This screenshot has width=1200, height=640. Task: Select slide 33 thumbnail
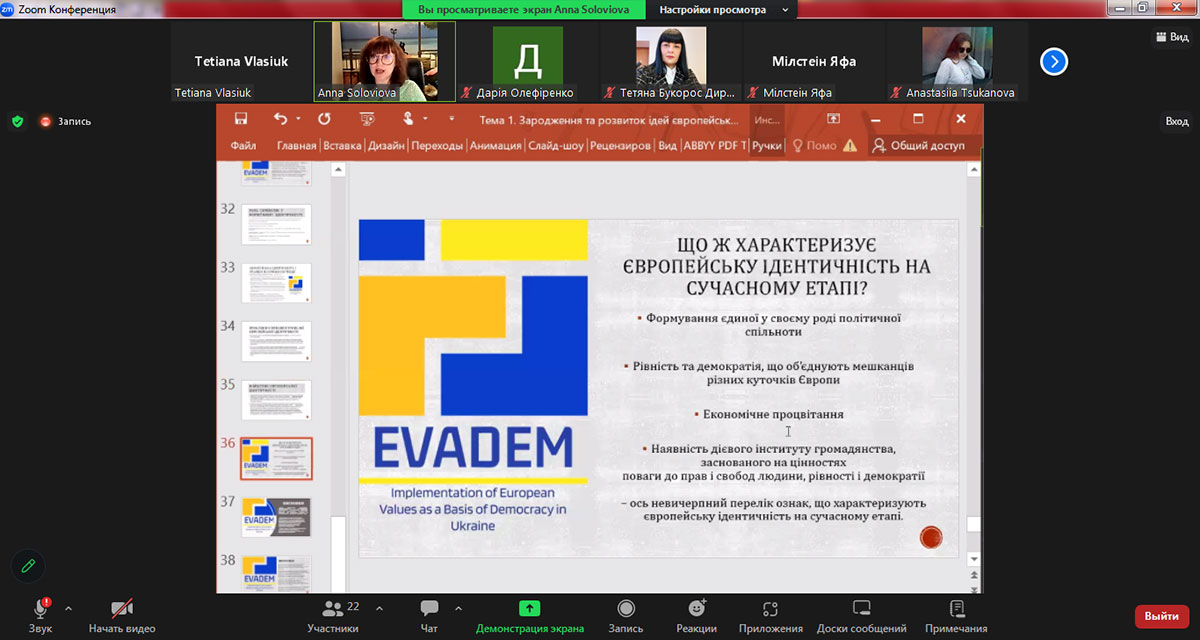click(276, 283)
